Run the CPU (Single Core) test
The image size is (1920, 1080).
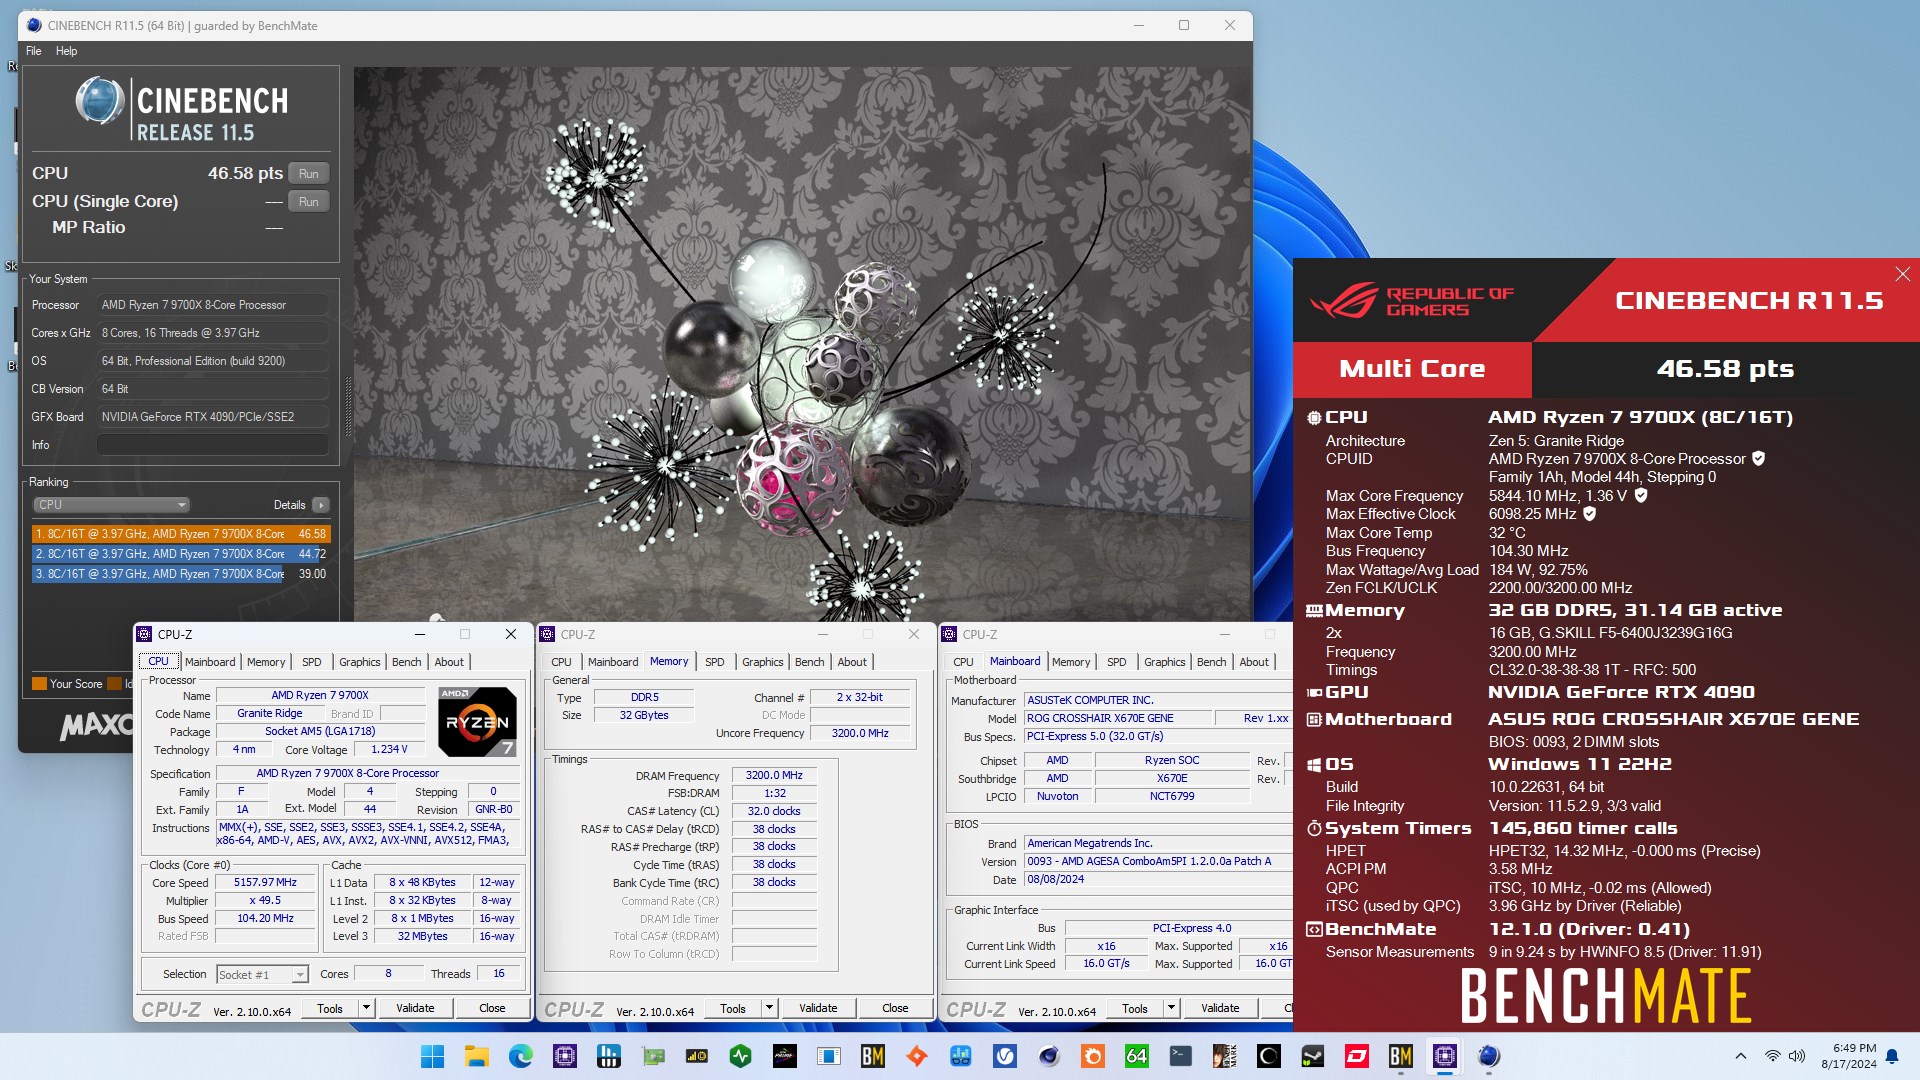pos(309,201)
